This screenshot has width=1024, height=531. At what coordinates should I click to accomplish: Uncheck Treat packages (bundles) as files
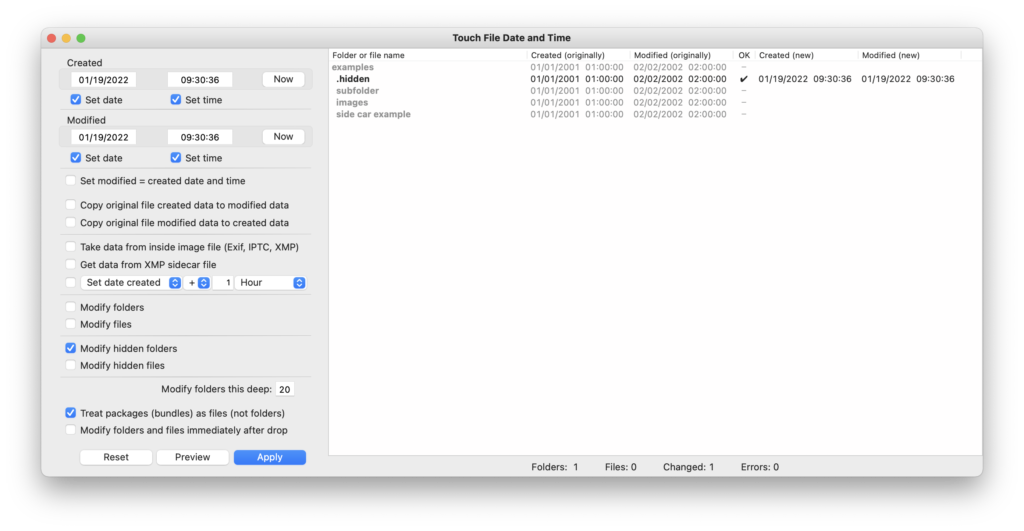tap(71, 413)
